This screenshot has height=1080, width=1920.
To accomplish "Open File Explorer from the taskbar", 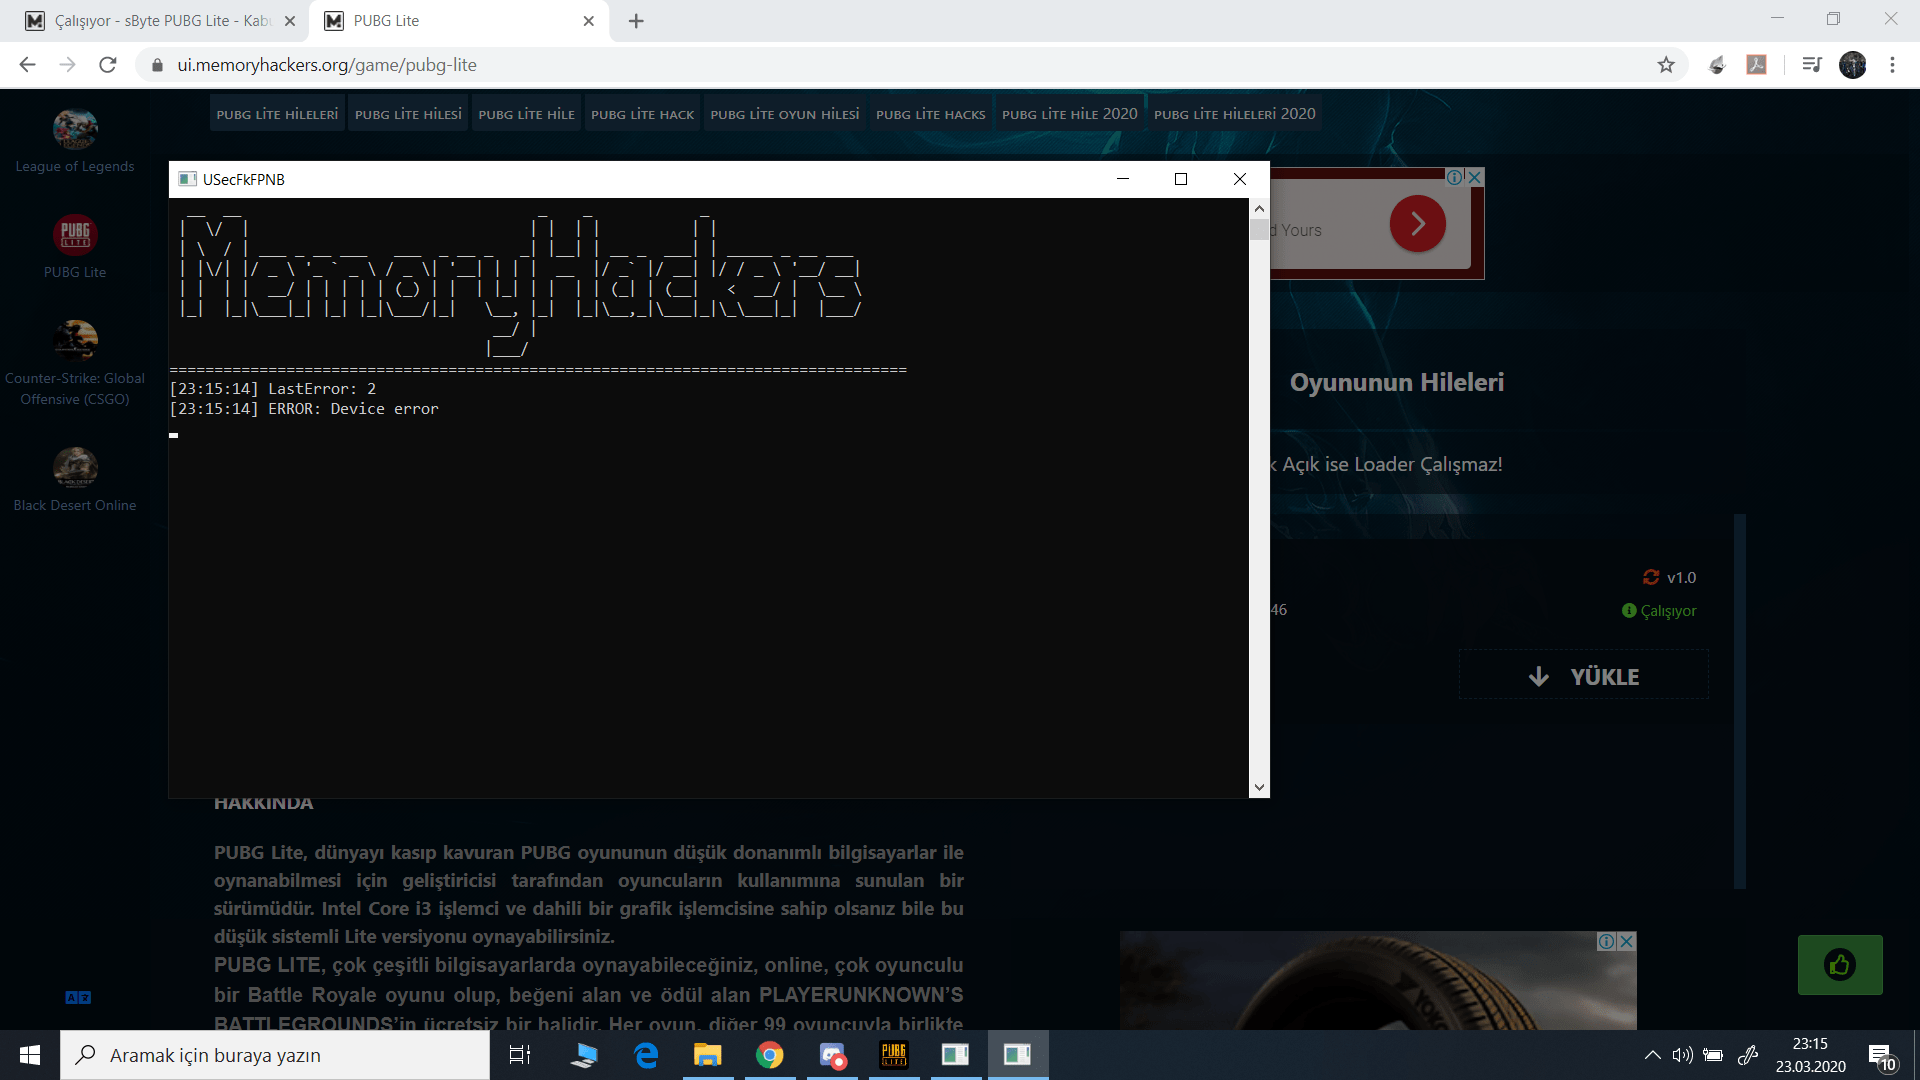I will (x=708, y=1055).
